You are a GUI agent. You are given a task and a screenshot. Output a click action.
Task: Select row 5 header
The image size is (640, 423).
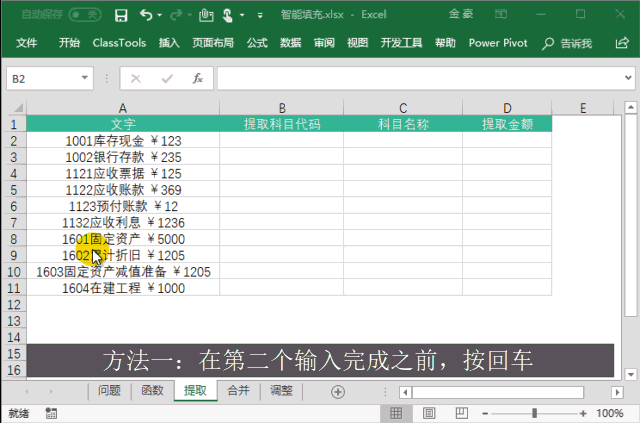tap(14, 190)
